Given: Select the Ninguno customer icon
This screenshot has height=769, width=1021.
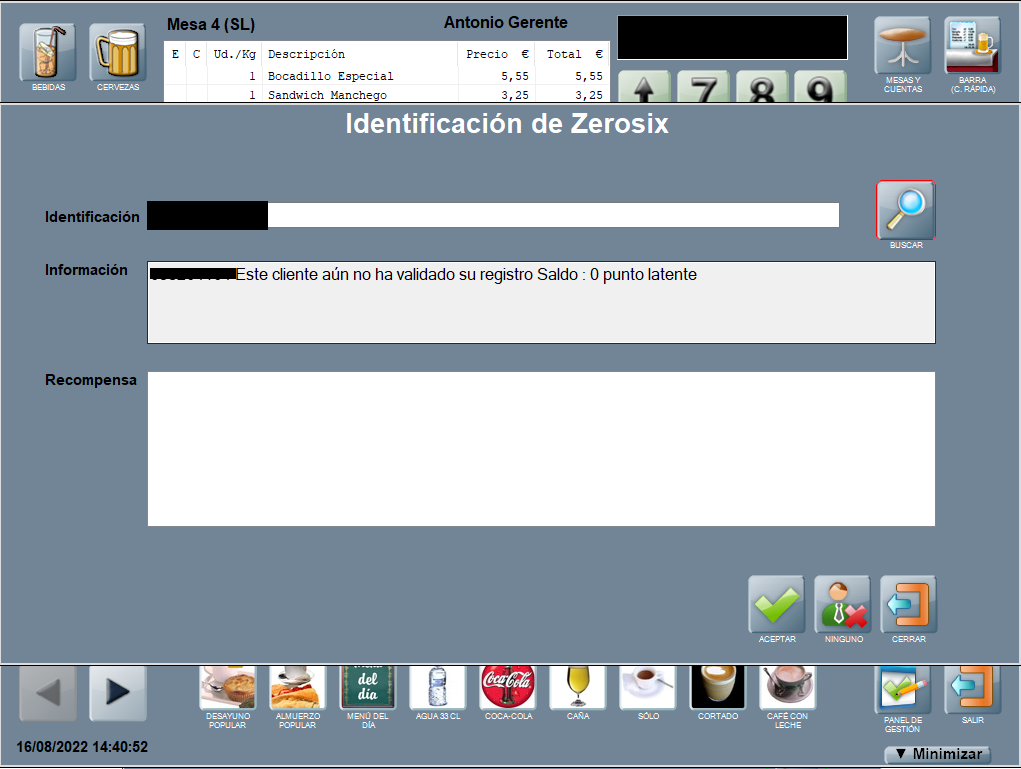Looking at the screenshot, I should click(843, 604).
